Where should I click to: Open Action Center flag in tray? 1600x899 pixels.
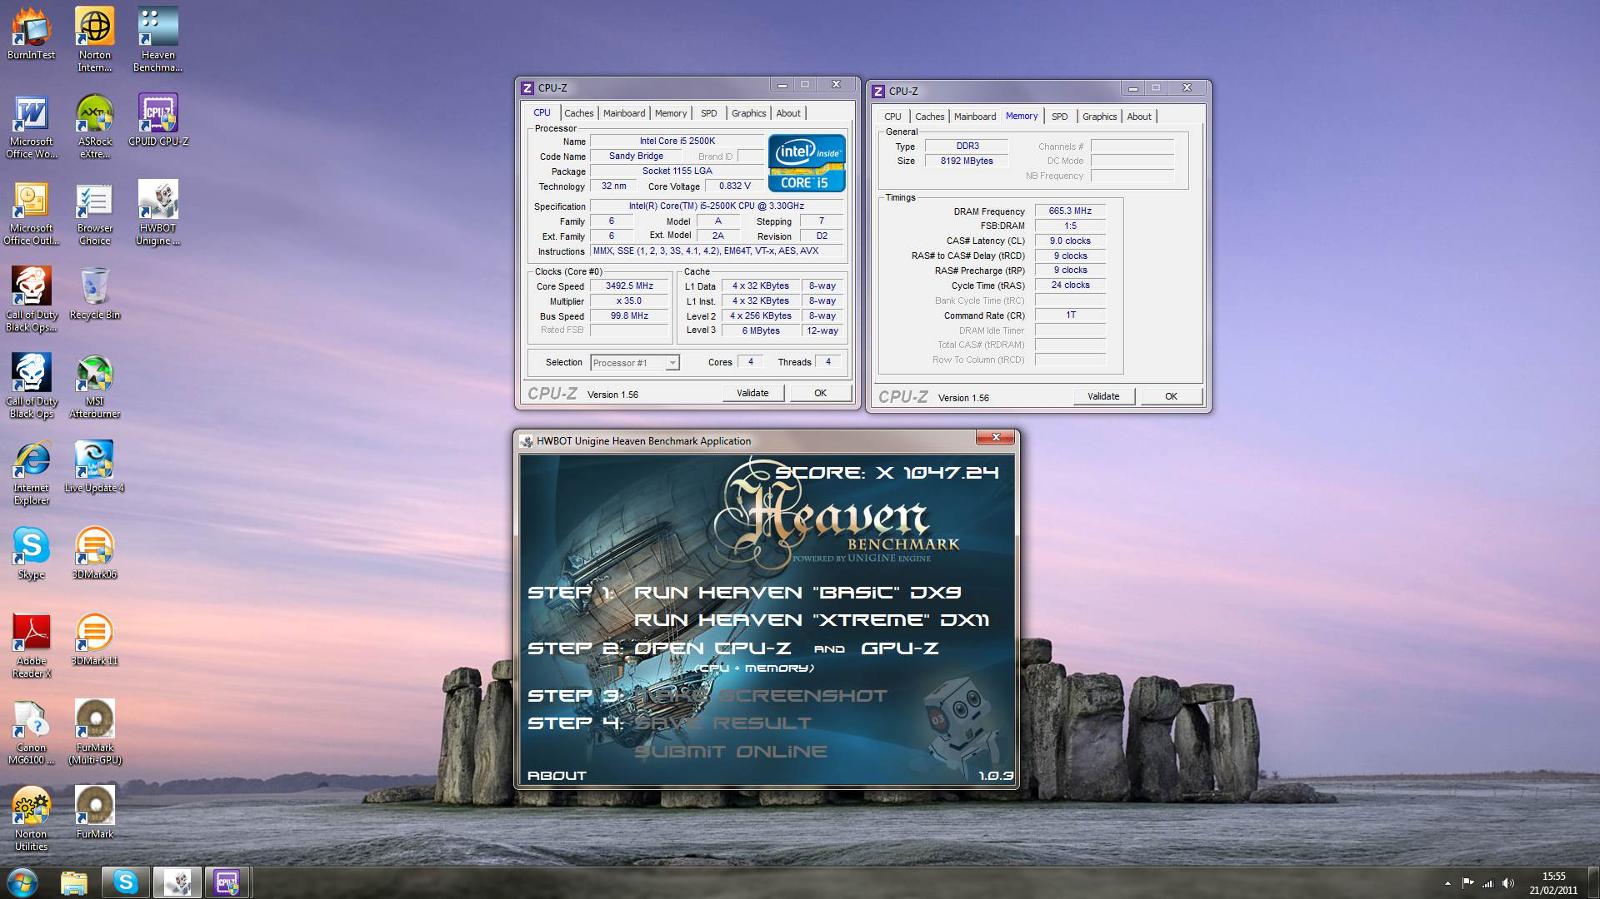pos(1468,883)
